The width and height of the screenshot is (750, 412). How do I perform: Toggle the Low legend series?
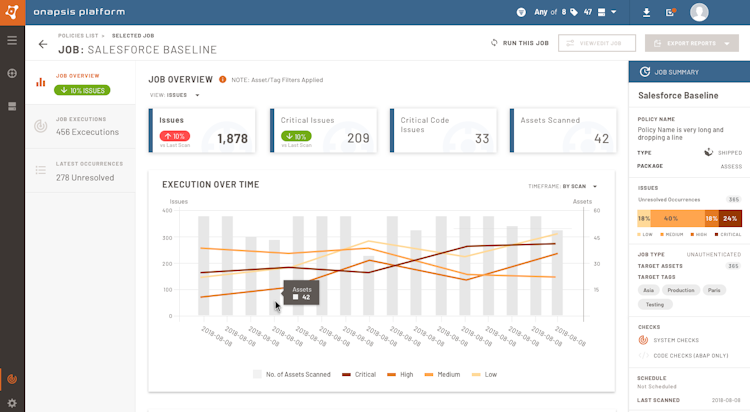click(484, 374)
